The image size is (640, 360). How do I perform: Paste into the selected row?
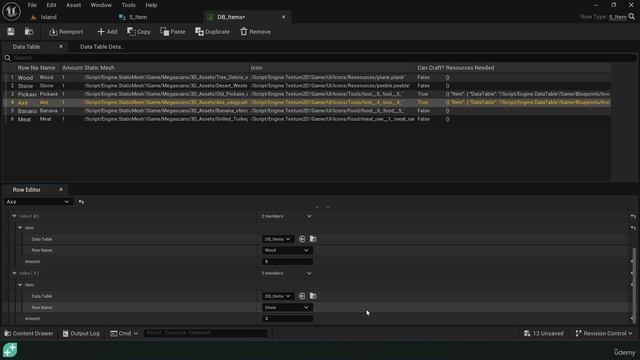click(173, 31)
